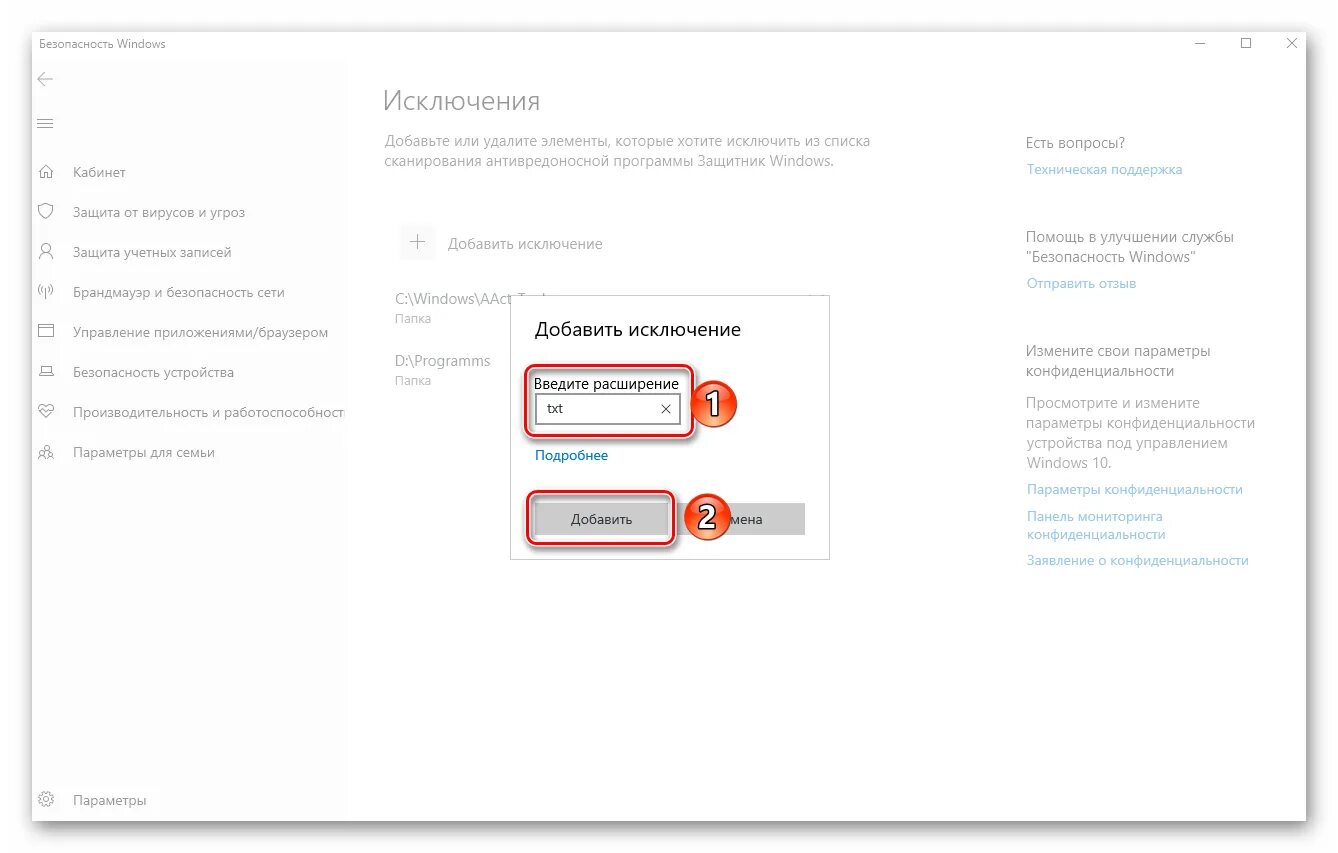
Task: Click the Добавить исключение label
Action: (525, 243)
